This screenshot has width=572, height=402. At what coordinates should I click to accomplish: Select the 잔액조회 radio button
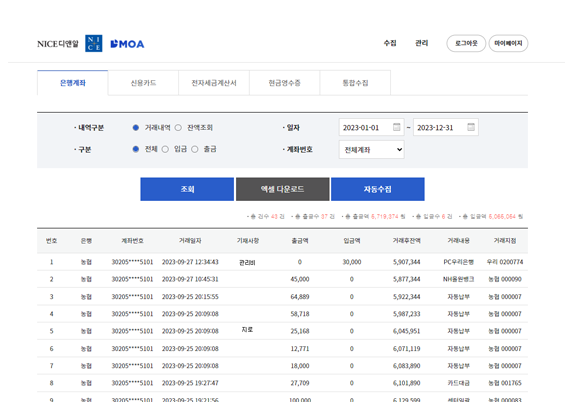[178, 128]
